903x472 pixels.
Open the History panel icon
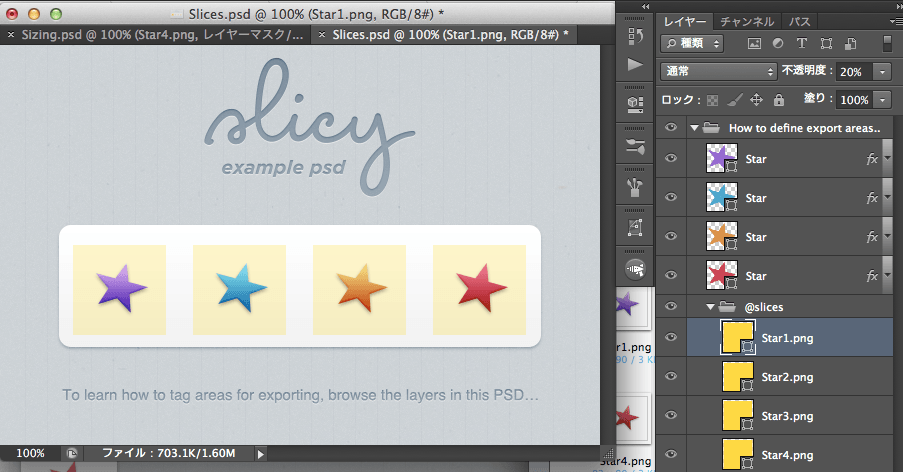[634, 36]
